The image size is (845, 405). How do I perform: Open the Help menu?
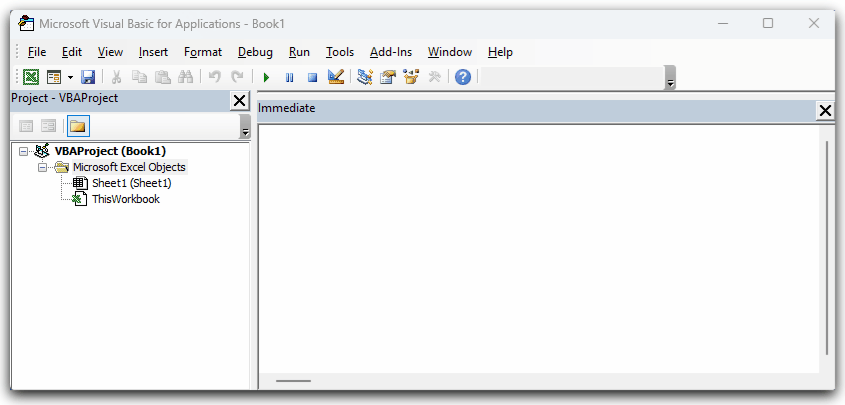coord(500,52)
